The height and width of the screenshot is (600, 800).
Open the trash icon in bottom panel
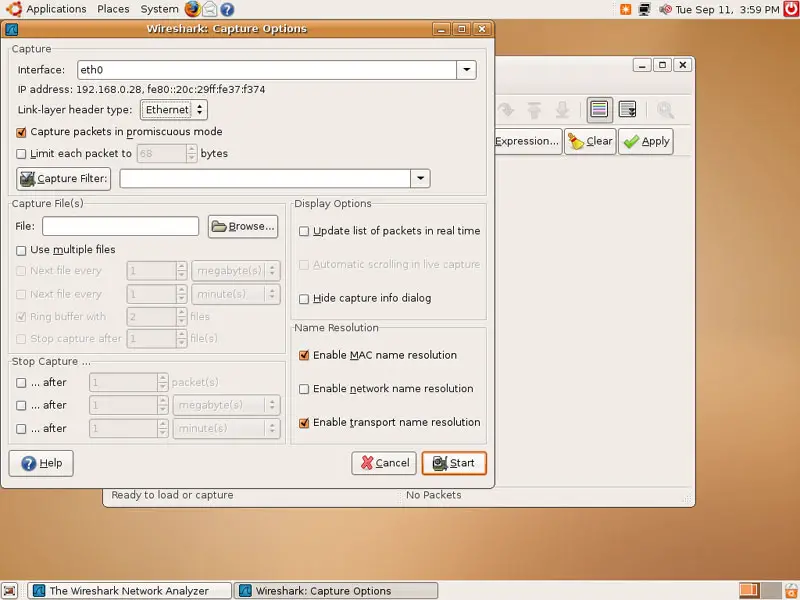tap(792, 590)
